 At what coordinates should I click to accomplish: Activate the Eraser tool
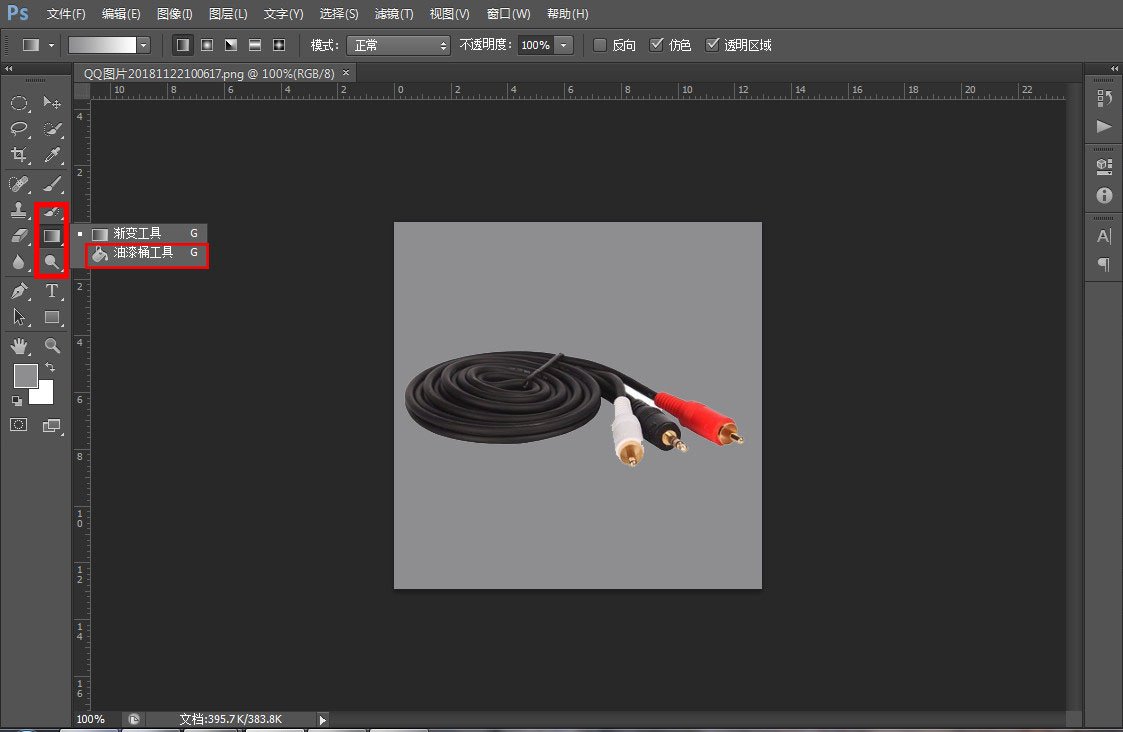pyautogui.click(x=19, y=236)
